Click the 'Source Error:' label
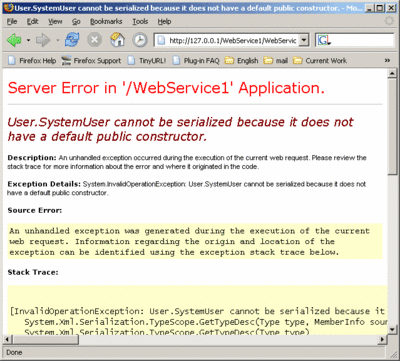The width and height of the screenshot is (400, 361). (x=35, y=210)
